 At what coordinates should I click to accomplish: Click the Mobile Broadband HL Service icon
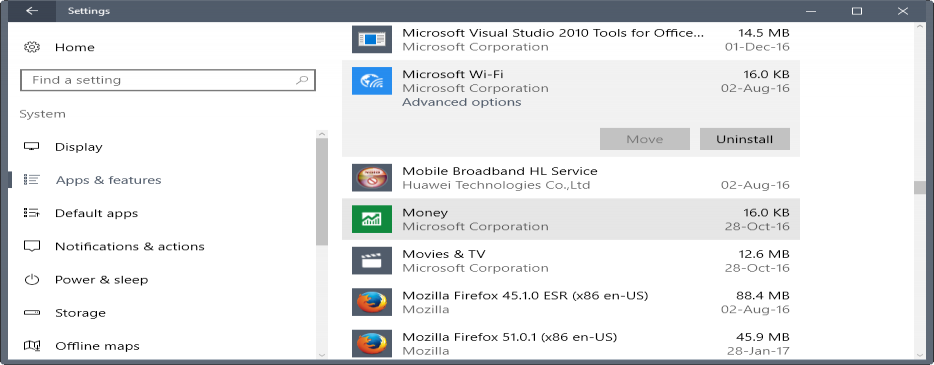tap(372, 177)
